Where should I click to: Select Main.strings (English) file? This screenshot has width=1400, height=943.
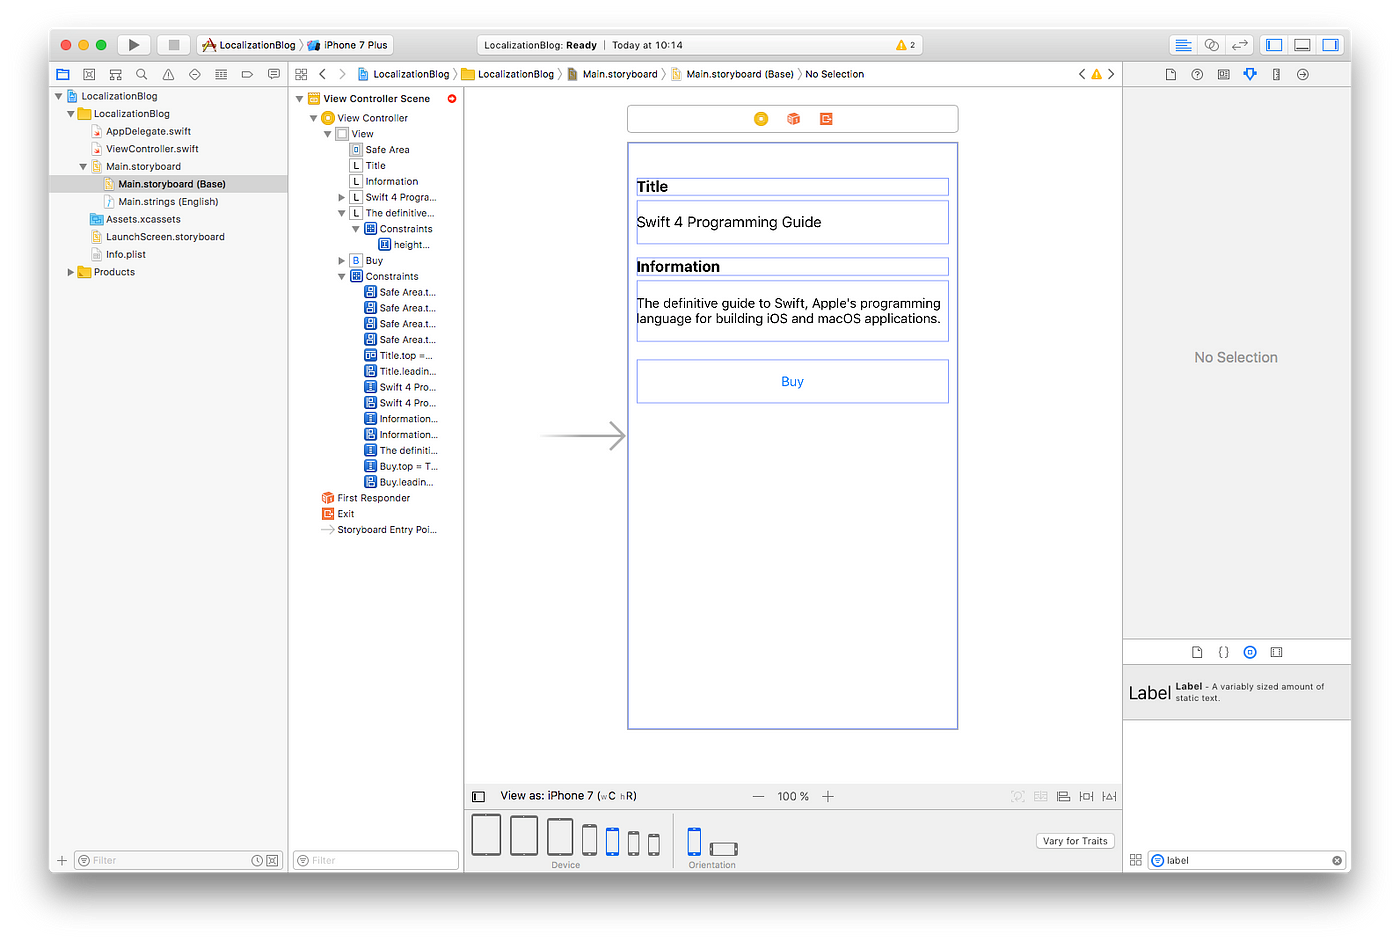tap(168, 202)
